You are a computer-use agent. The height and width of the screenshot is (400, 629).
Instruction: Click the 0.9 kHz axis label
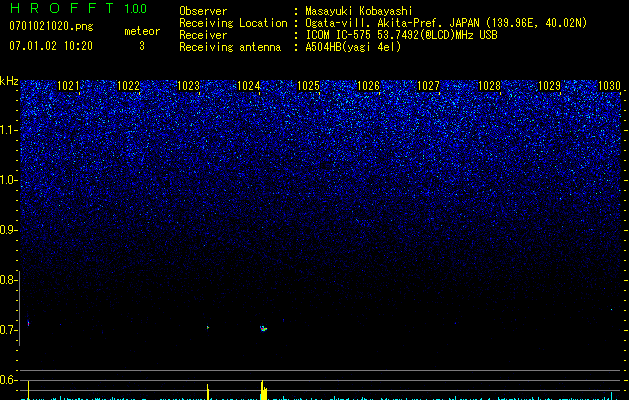pos(8,230)
